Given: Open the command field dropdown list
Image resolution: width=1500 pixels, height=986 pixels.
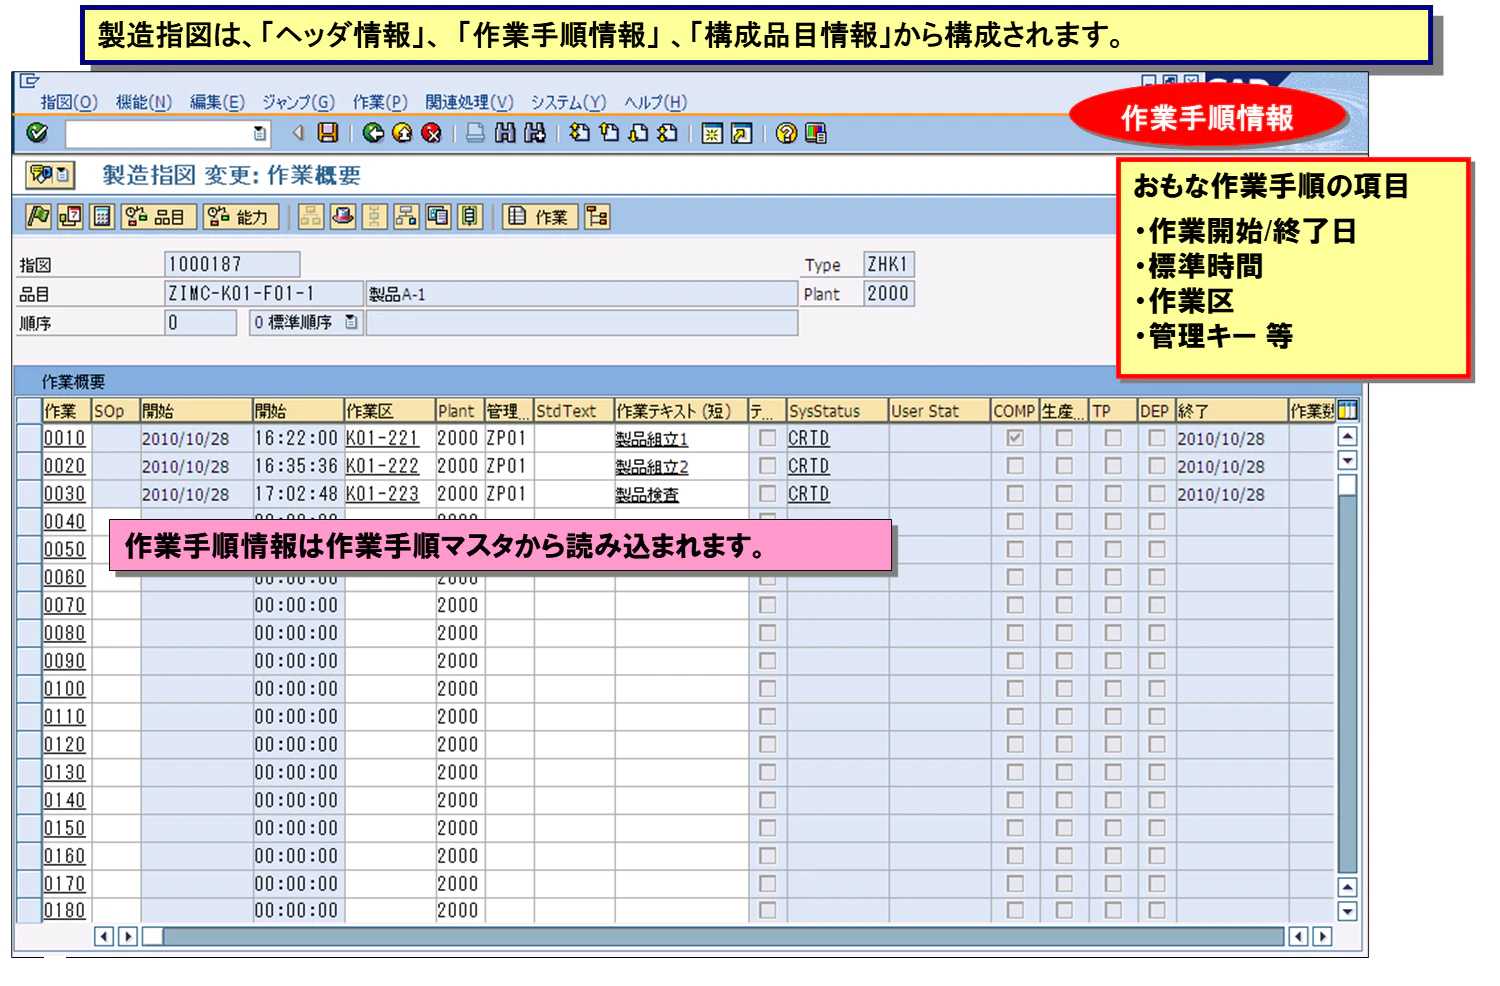Looking at the screenshot, I should click(258, 133).
